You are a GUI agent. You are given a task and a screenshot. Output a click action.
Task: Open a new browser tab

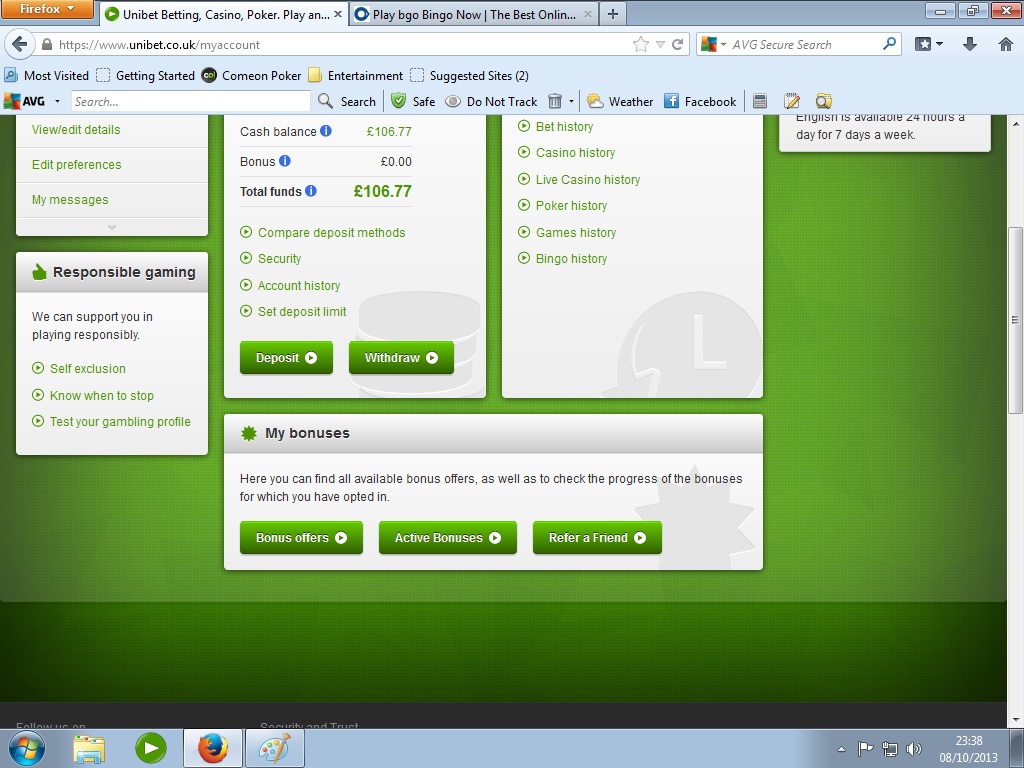click(612, 14)
